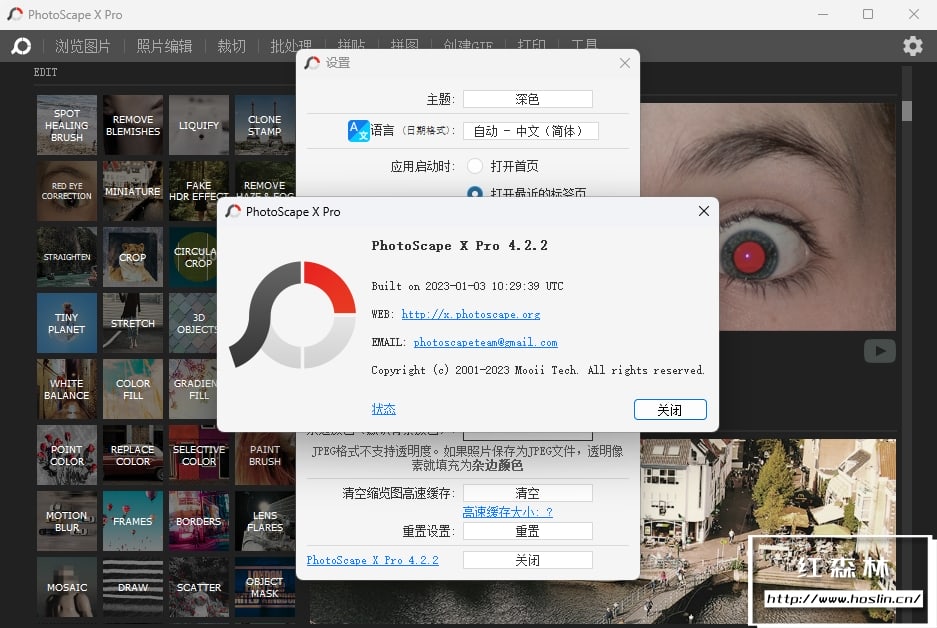Screen dimensions: 937x628
Task: Switch to the 浏览图片 viewer tab
Action: click(83, 46)
